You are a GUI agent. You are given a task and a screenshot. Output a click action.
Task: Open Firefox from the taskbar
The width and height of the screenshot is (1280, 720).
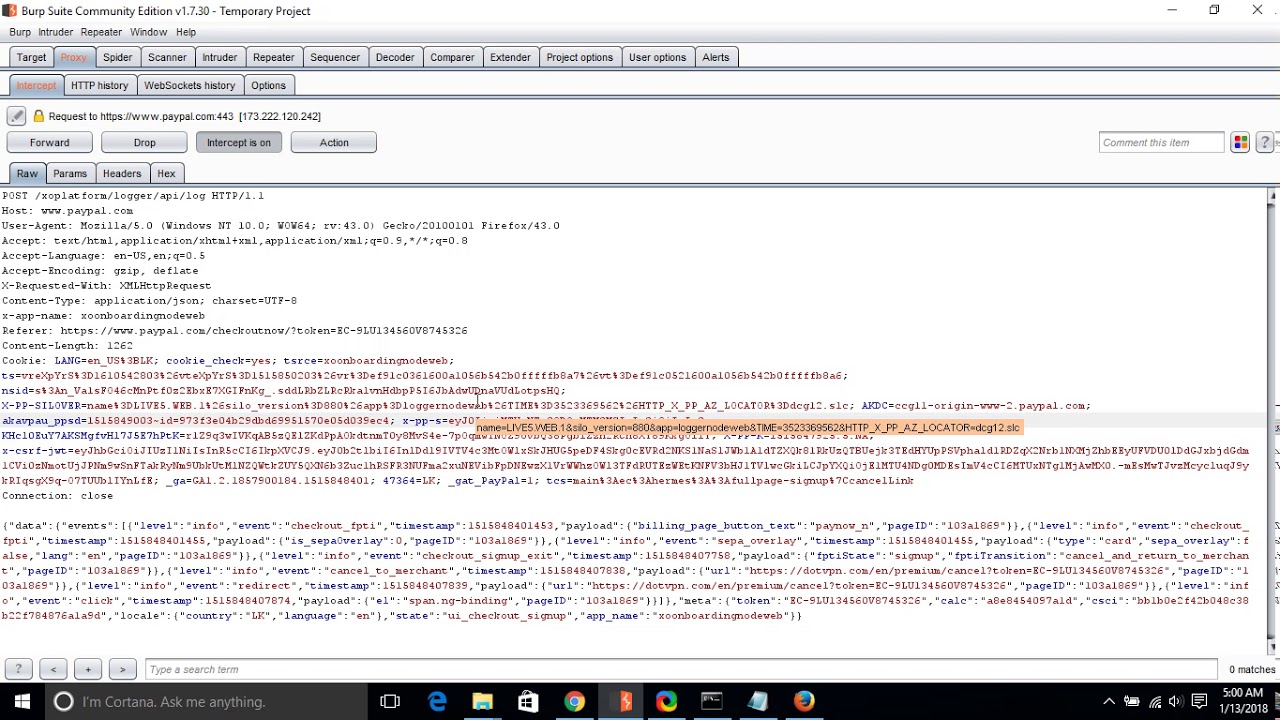[x=803, y=701]
